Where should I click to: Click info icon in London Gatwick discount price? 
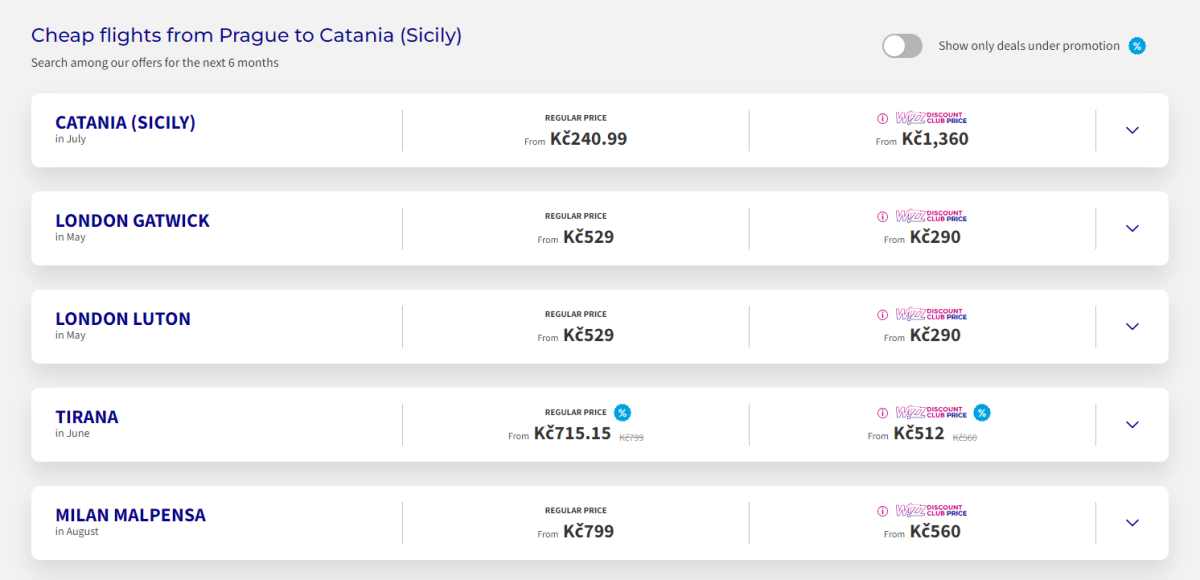[x=882, y=216]
